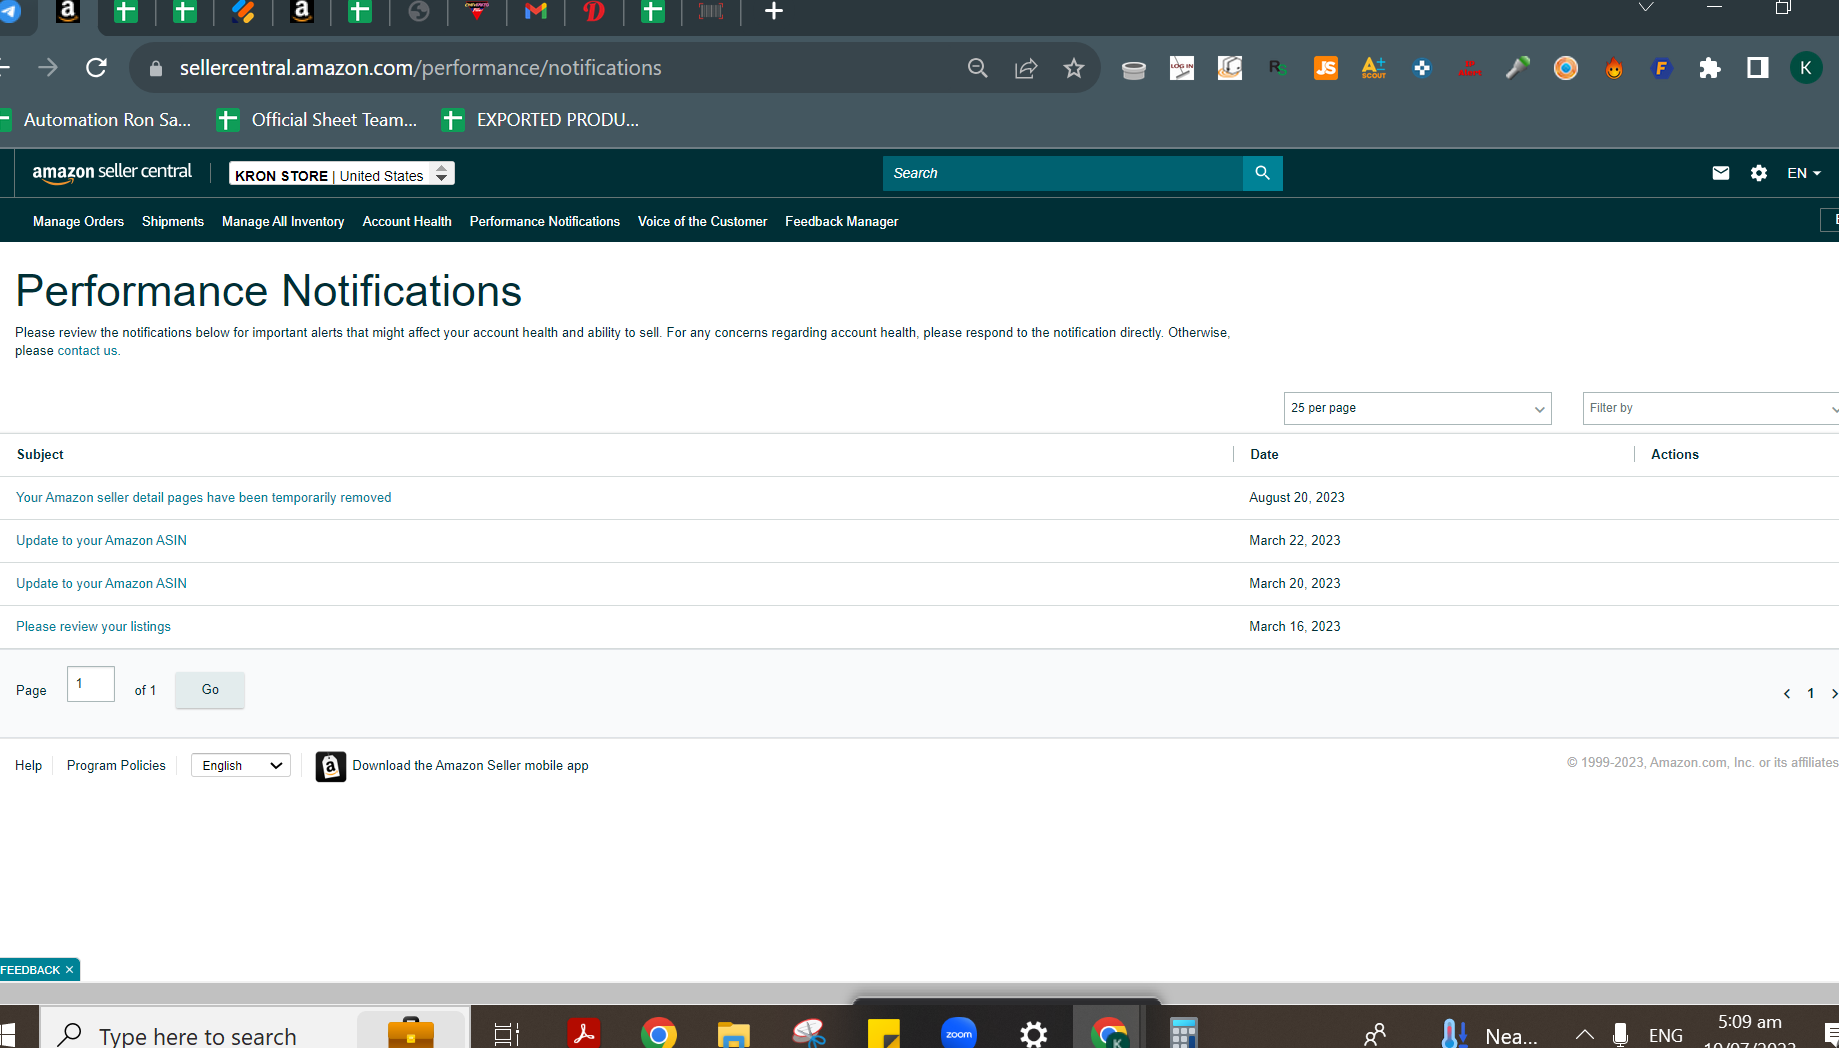Open a new browser tab
1839x1048 pixels.
point(774,12)
